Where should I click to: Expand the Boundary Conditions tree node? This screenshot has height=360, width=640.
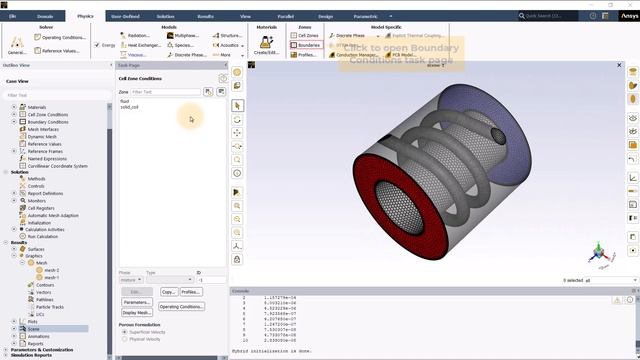14,122
